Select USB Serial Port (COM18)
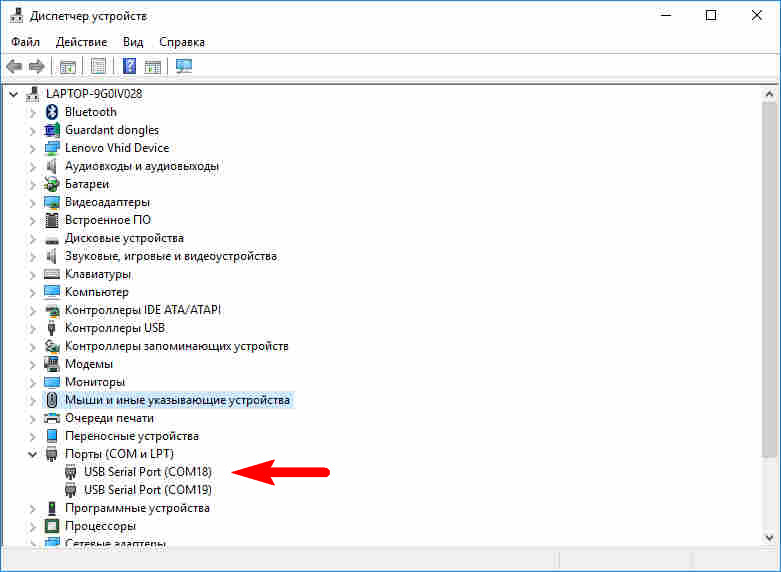This screenshot has width=781, height=572. tap(147, 472)
